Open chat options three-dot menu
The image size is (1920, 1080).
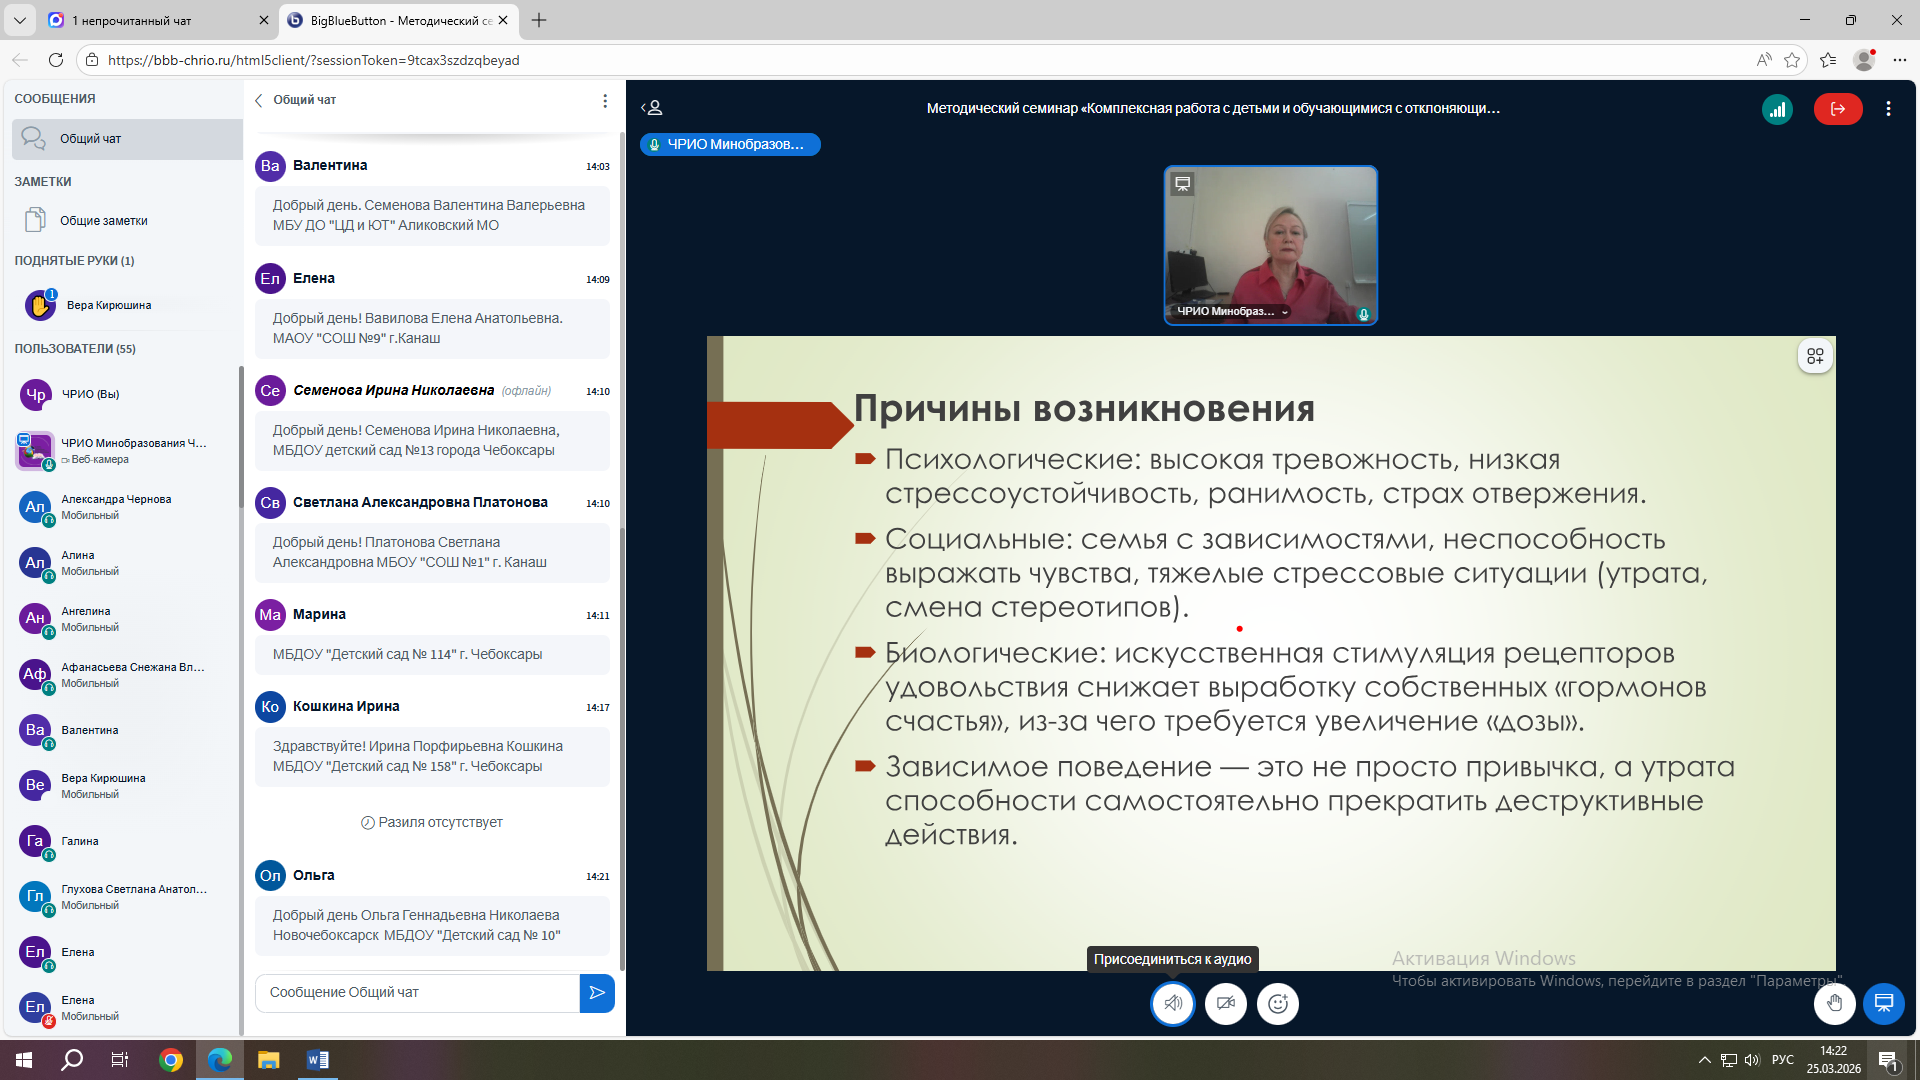click(605, 101)
